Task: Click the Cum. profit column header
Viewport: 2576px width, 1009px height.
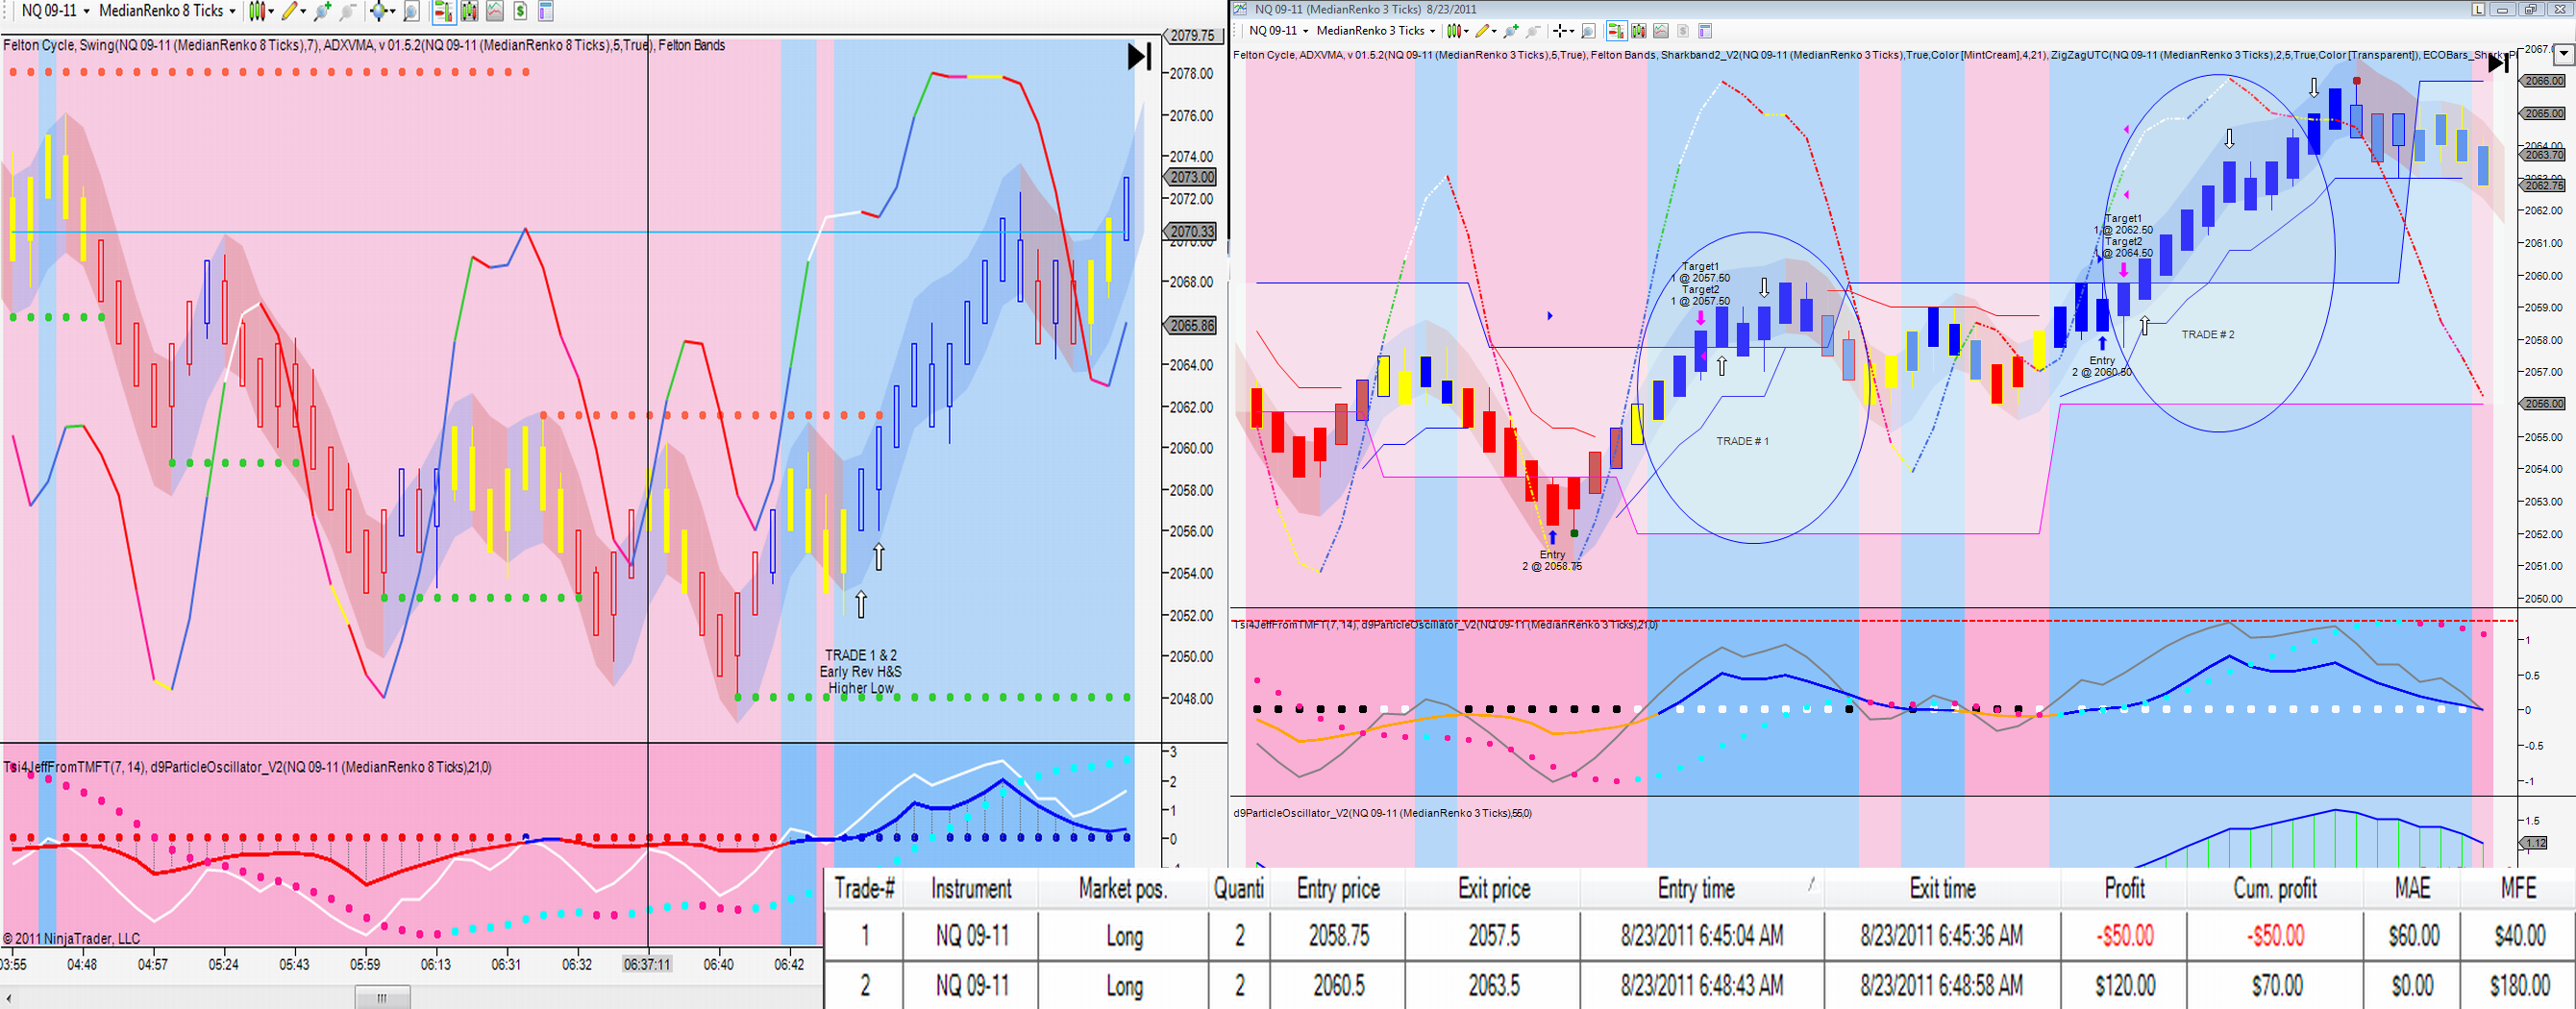Action: pos(2275,889)
